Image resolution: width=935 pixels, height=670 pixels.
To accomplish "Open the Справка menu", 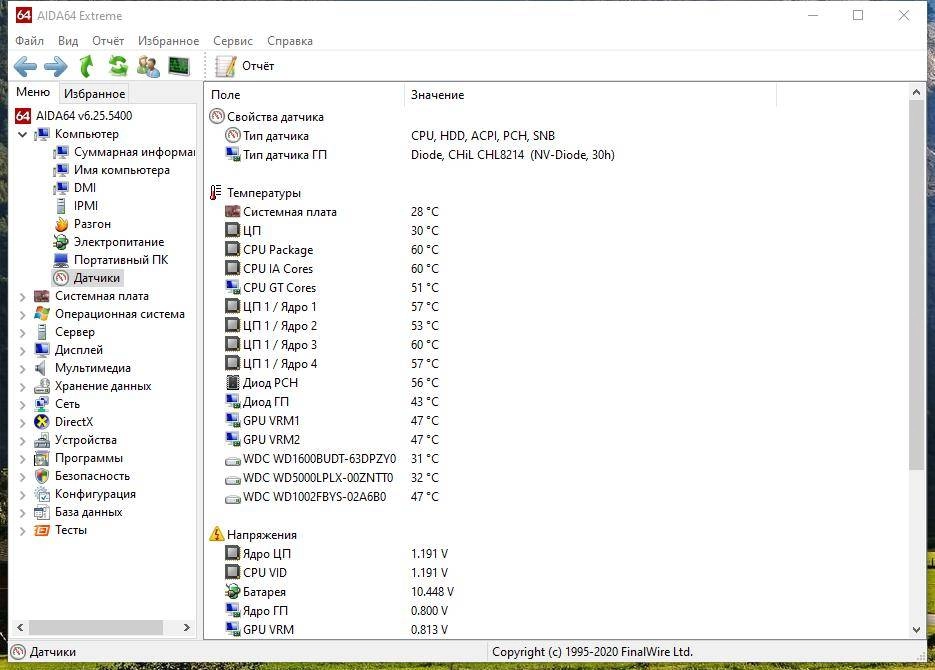I will tap(290, 41).
